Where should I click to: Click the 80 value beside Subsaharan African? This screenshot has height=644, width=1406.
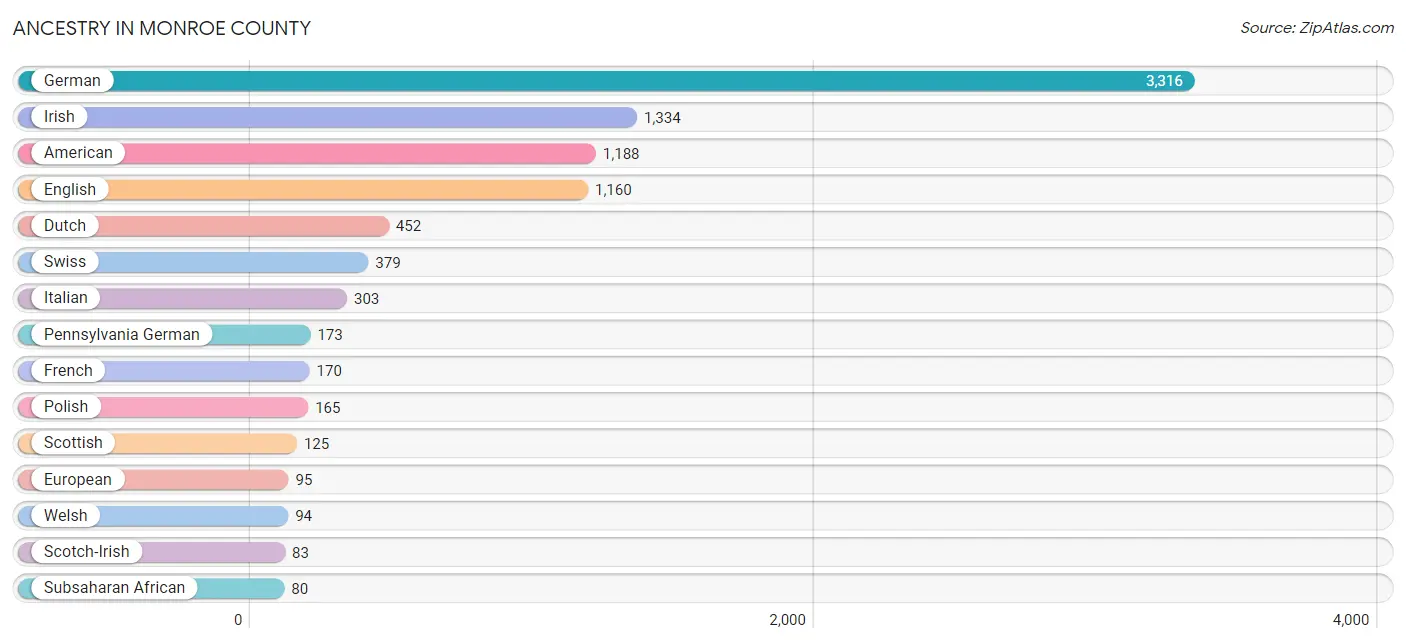[x=300, y=589]
